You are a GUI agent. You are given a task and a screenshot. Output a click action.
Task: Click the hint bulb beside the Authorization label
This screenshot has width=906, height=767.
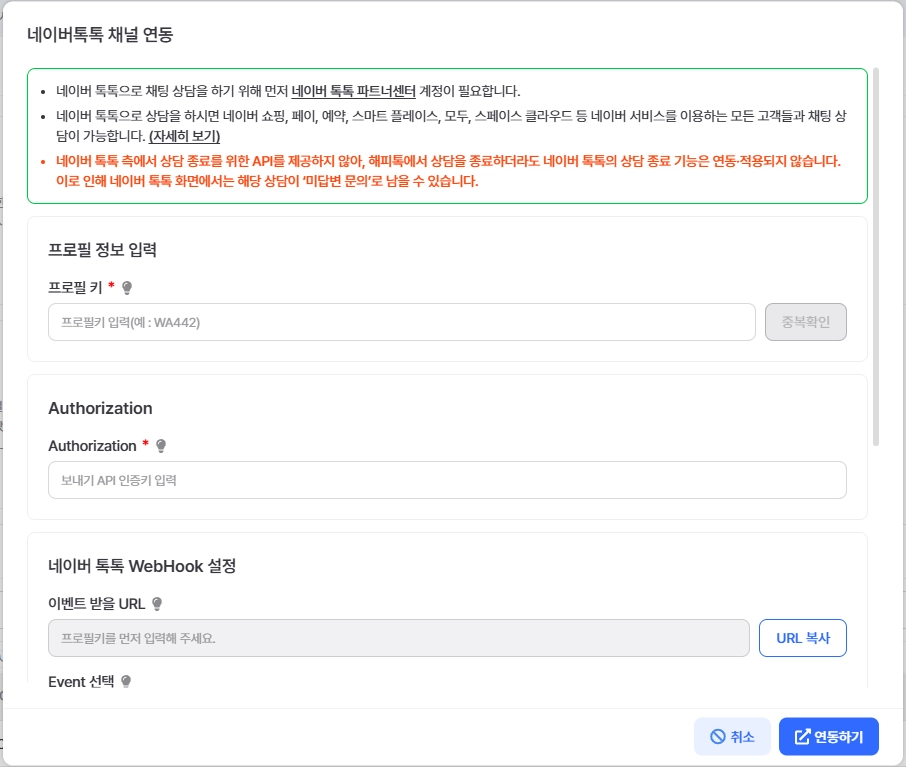[161, 446]
